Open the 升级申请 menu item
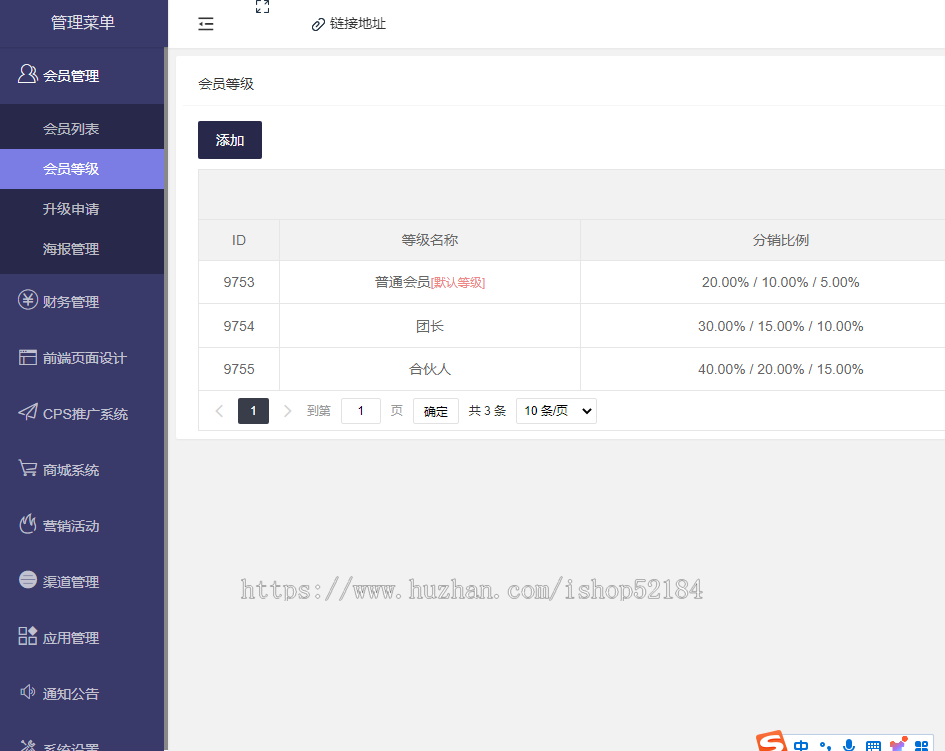 coord(82,209)
